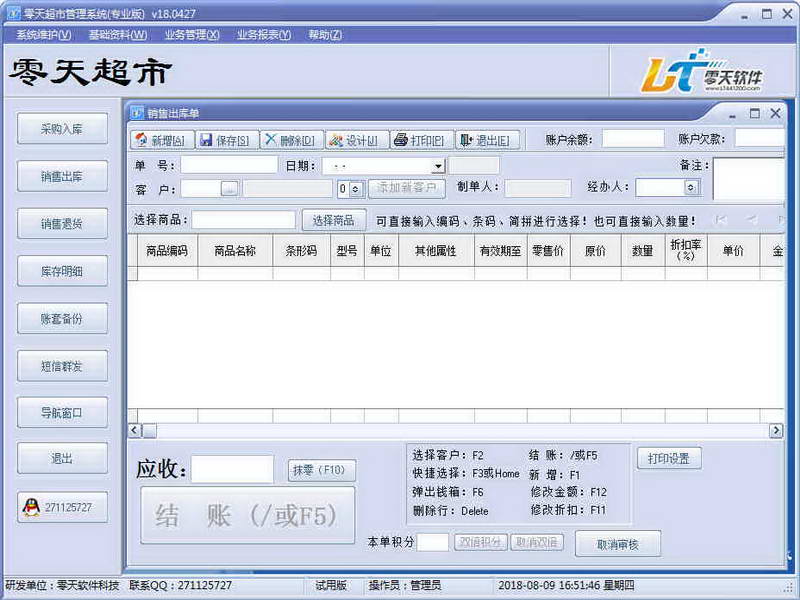Close the 销售出库单 inner window
The width and height of the screenshot is (800, 600).
[x=775, y=113]
